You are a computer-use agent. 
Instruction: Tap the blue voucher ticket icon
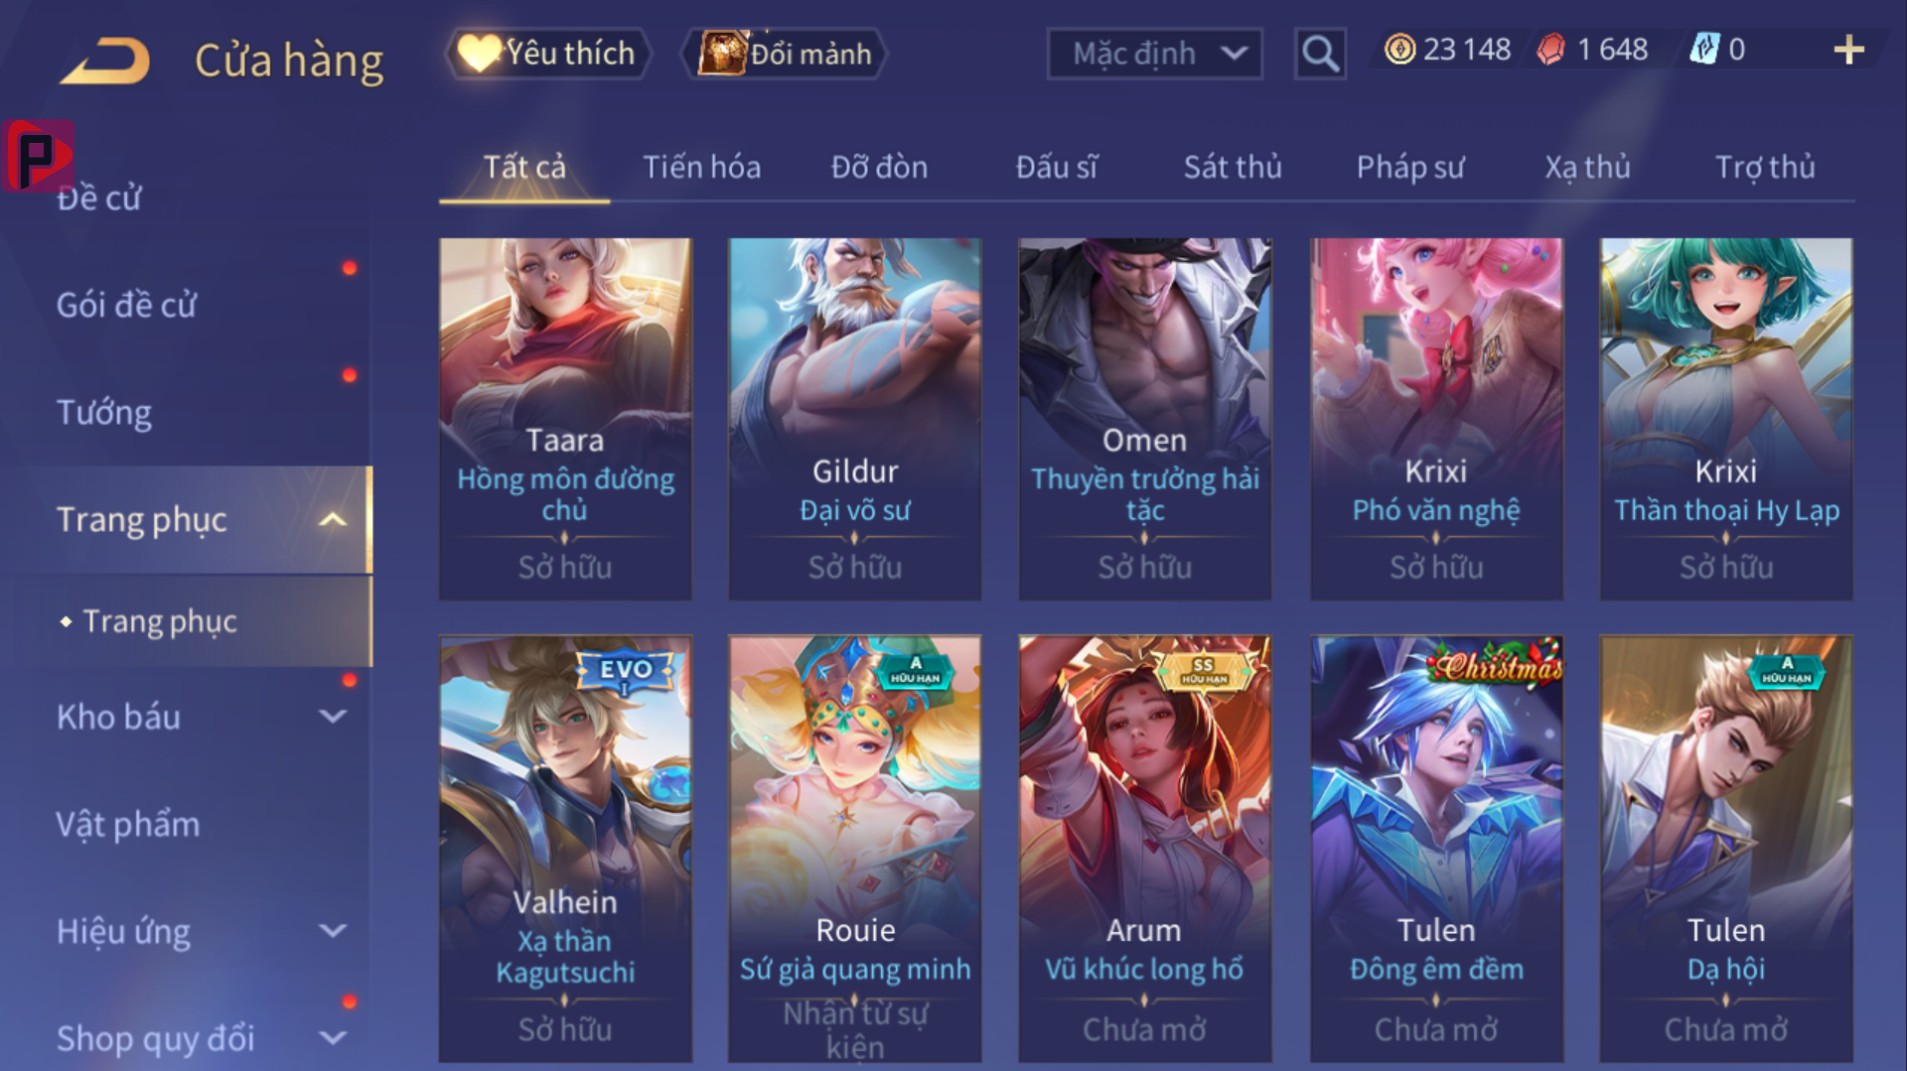pos(1703,49)
